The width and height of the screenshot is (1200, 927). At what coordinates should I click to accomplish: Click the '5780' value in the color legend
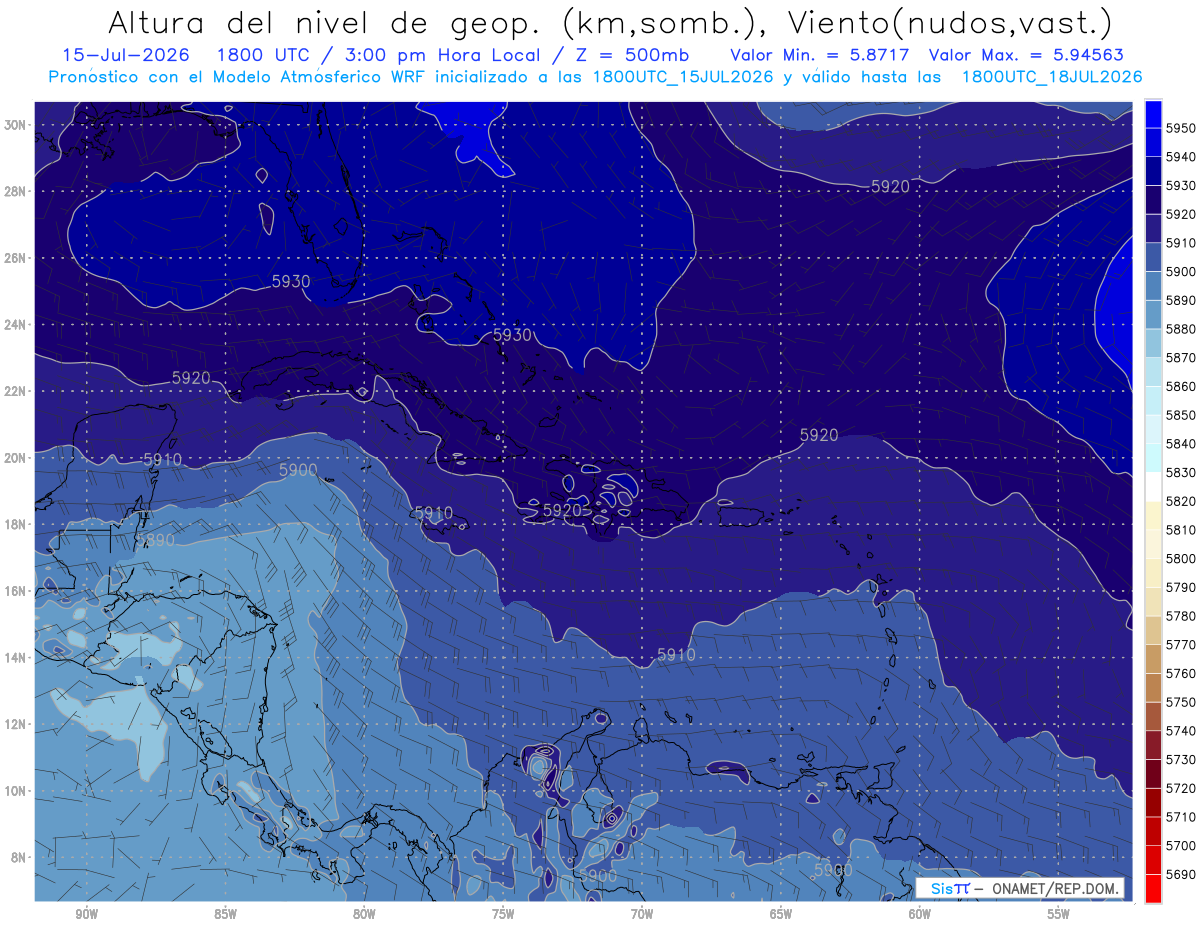(1181, 616)
